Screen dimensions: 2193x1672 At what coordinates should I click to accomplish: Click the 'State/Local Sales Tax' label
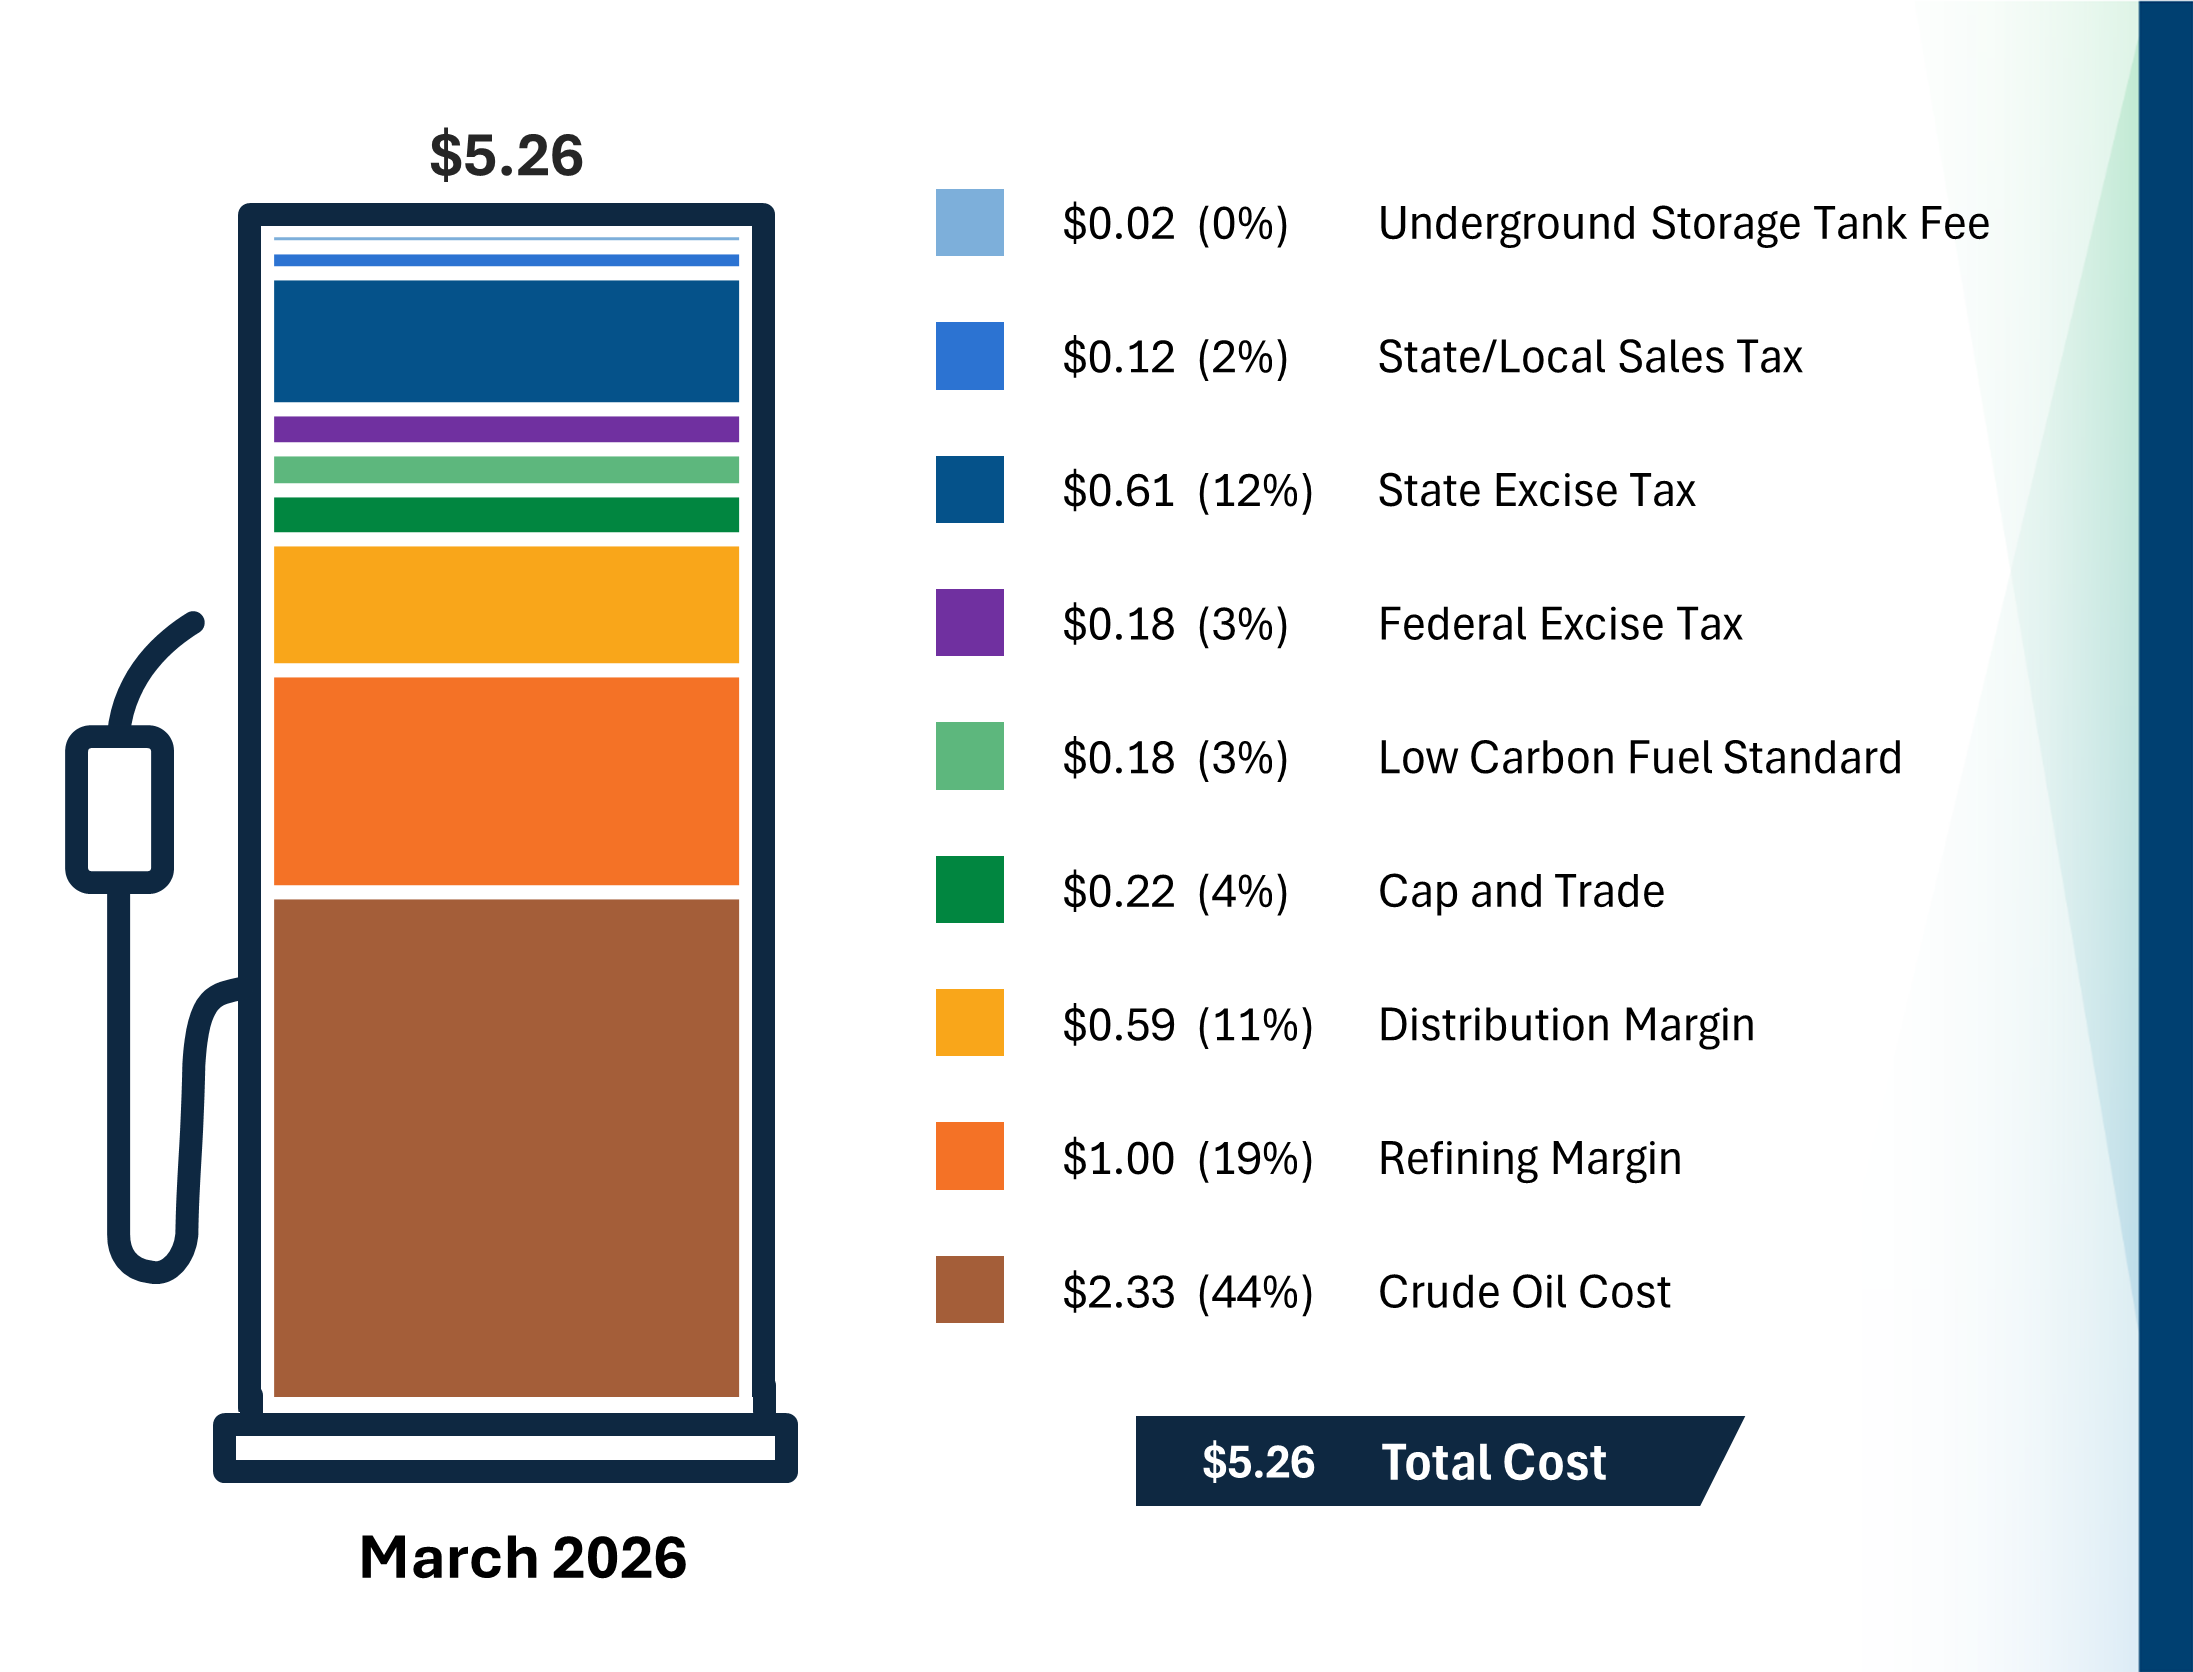[x=1590, y=357]
